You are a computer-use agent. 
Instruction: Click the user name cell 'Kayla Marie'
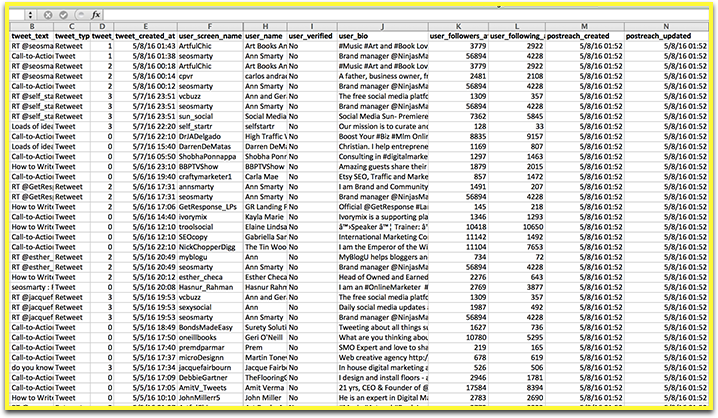click(265, 217)
